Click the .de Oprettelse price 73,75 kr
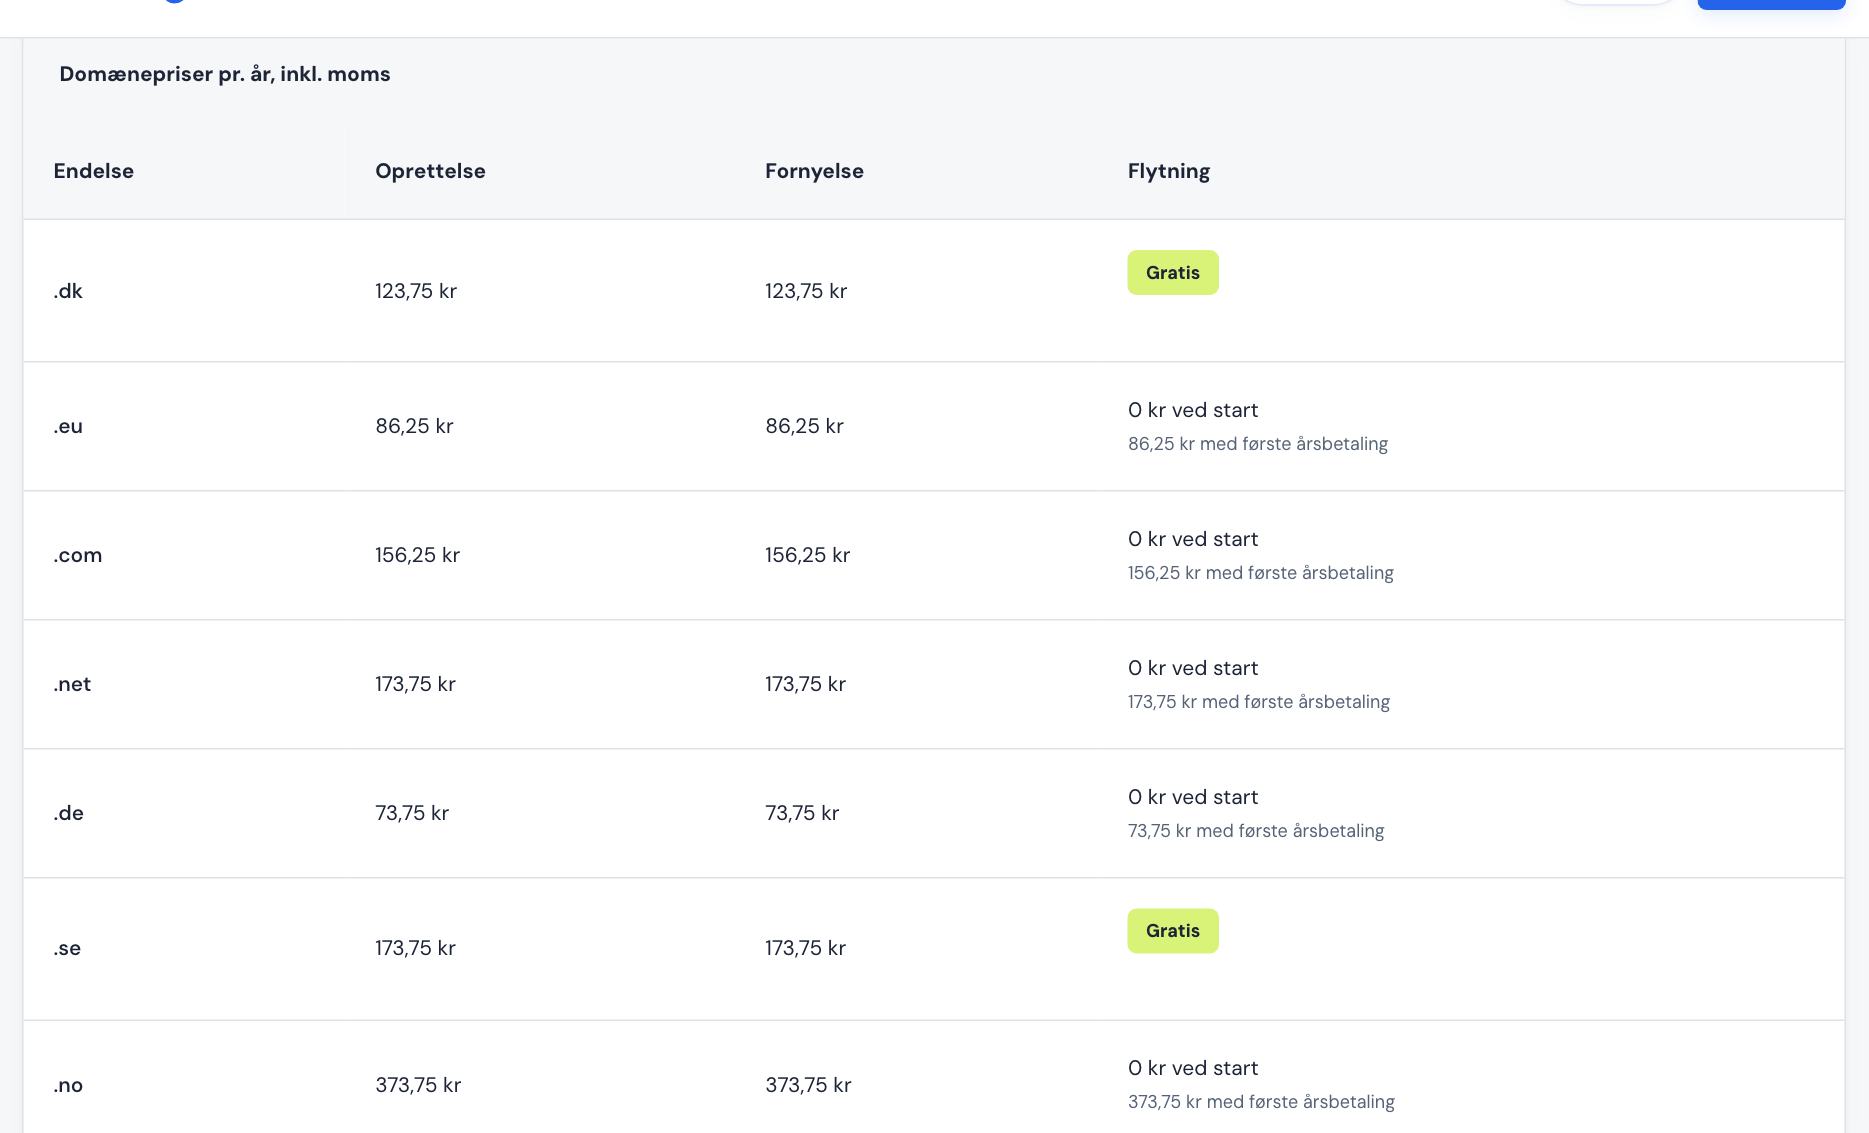This screenshot has height=1133, width=1869. pyautogui.click(x=412, y=813)
